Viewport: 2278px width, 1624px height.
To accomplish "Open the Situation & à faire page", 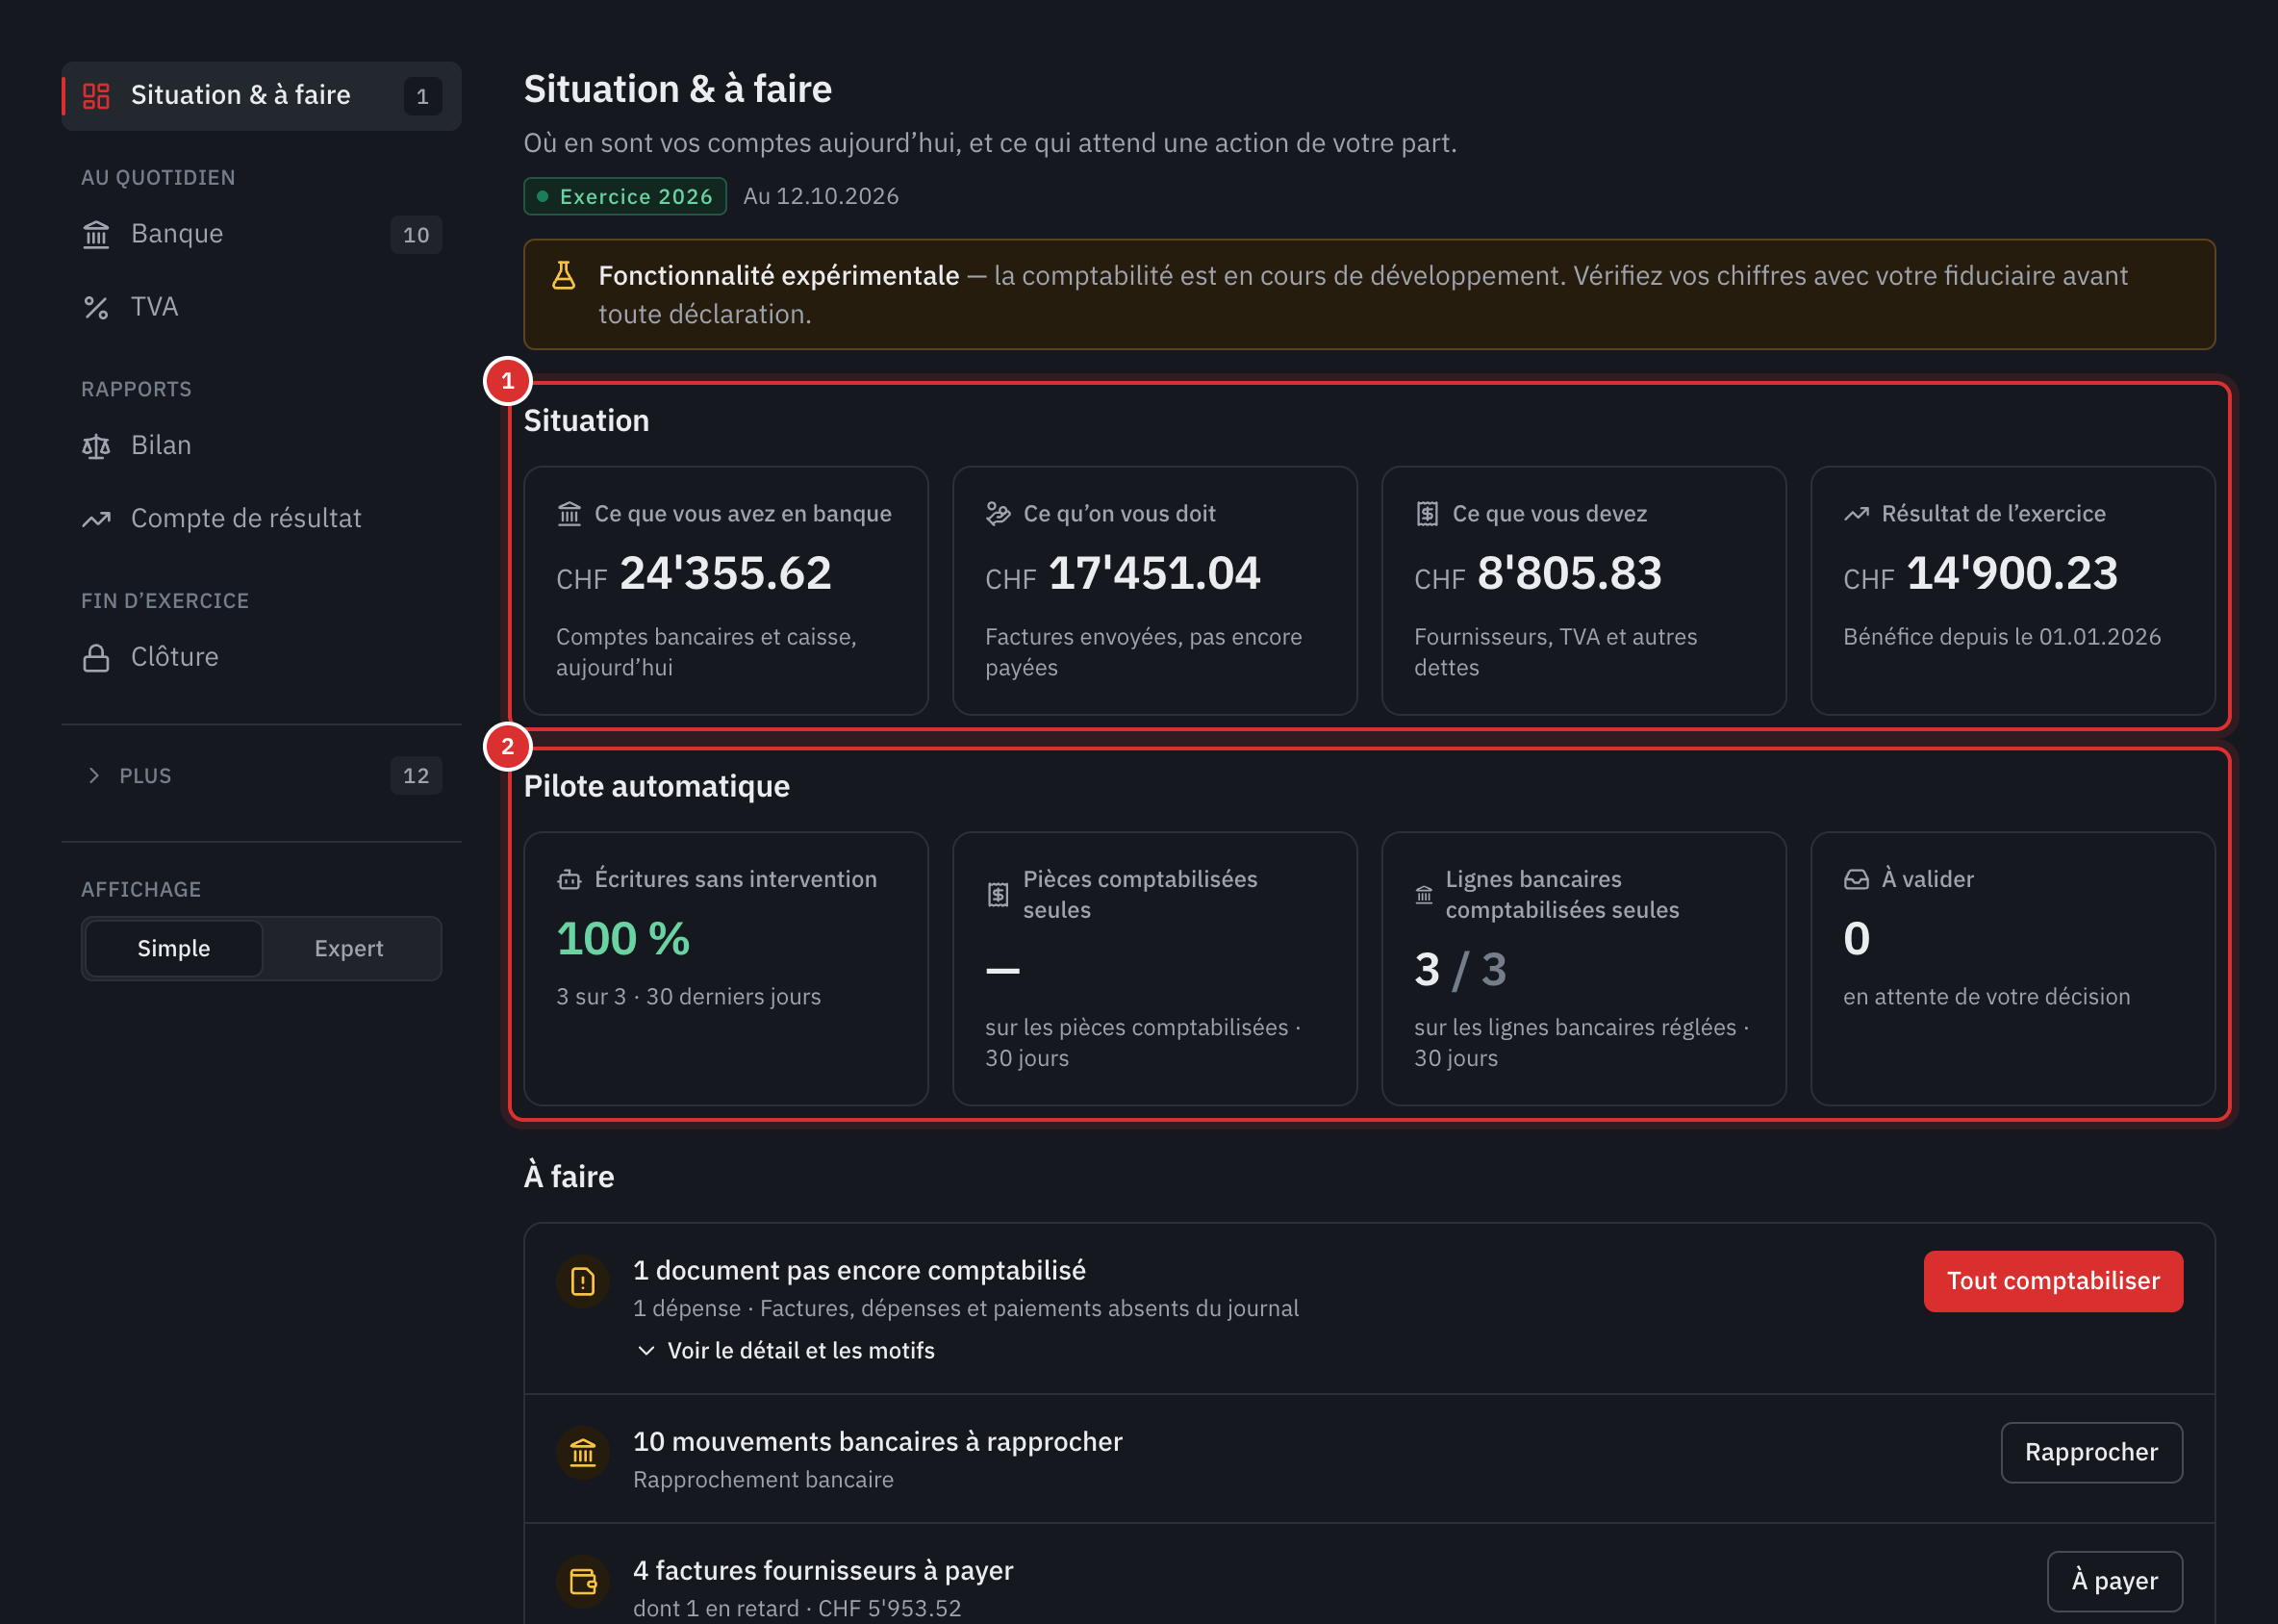I will click(x=261, y=96).
